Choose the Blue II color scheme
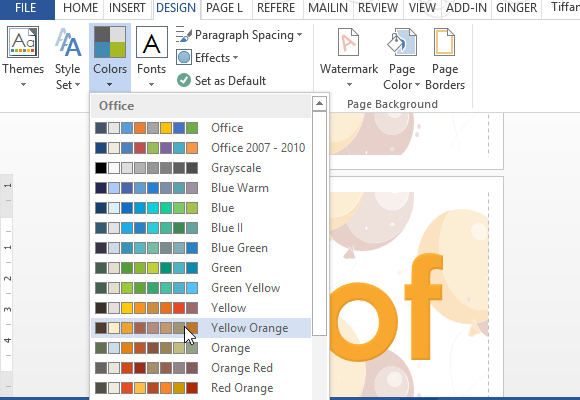The width and height of the screenshot is (580, 400). click(201, 228)
